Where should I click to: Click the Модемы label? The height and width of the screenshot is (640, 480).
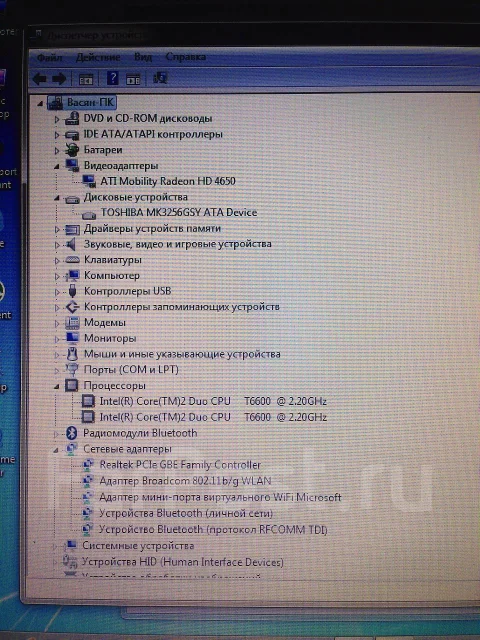tap(105, 322)
